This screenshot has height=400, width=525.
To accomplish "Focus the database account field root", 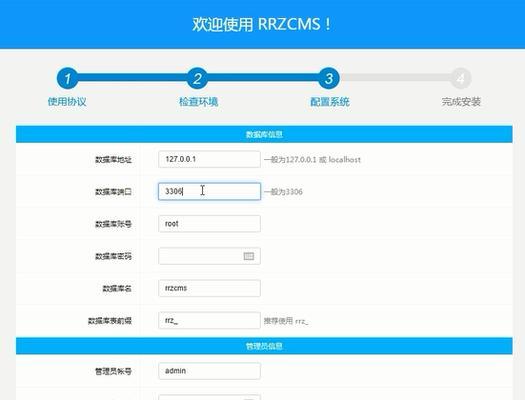I will (209, 224).
